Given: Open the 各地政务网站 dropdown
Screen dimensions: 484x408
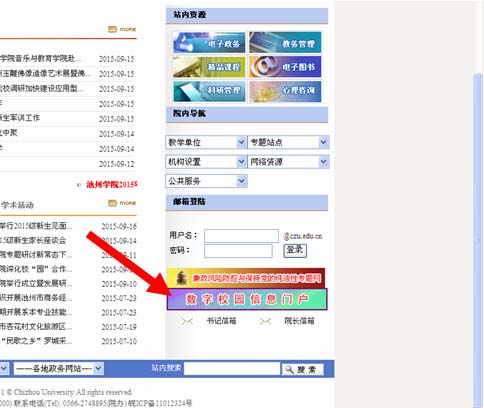Looking at the screenshot, I should coord(58,369).
